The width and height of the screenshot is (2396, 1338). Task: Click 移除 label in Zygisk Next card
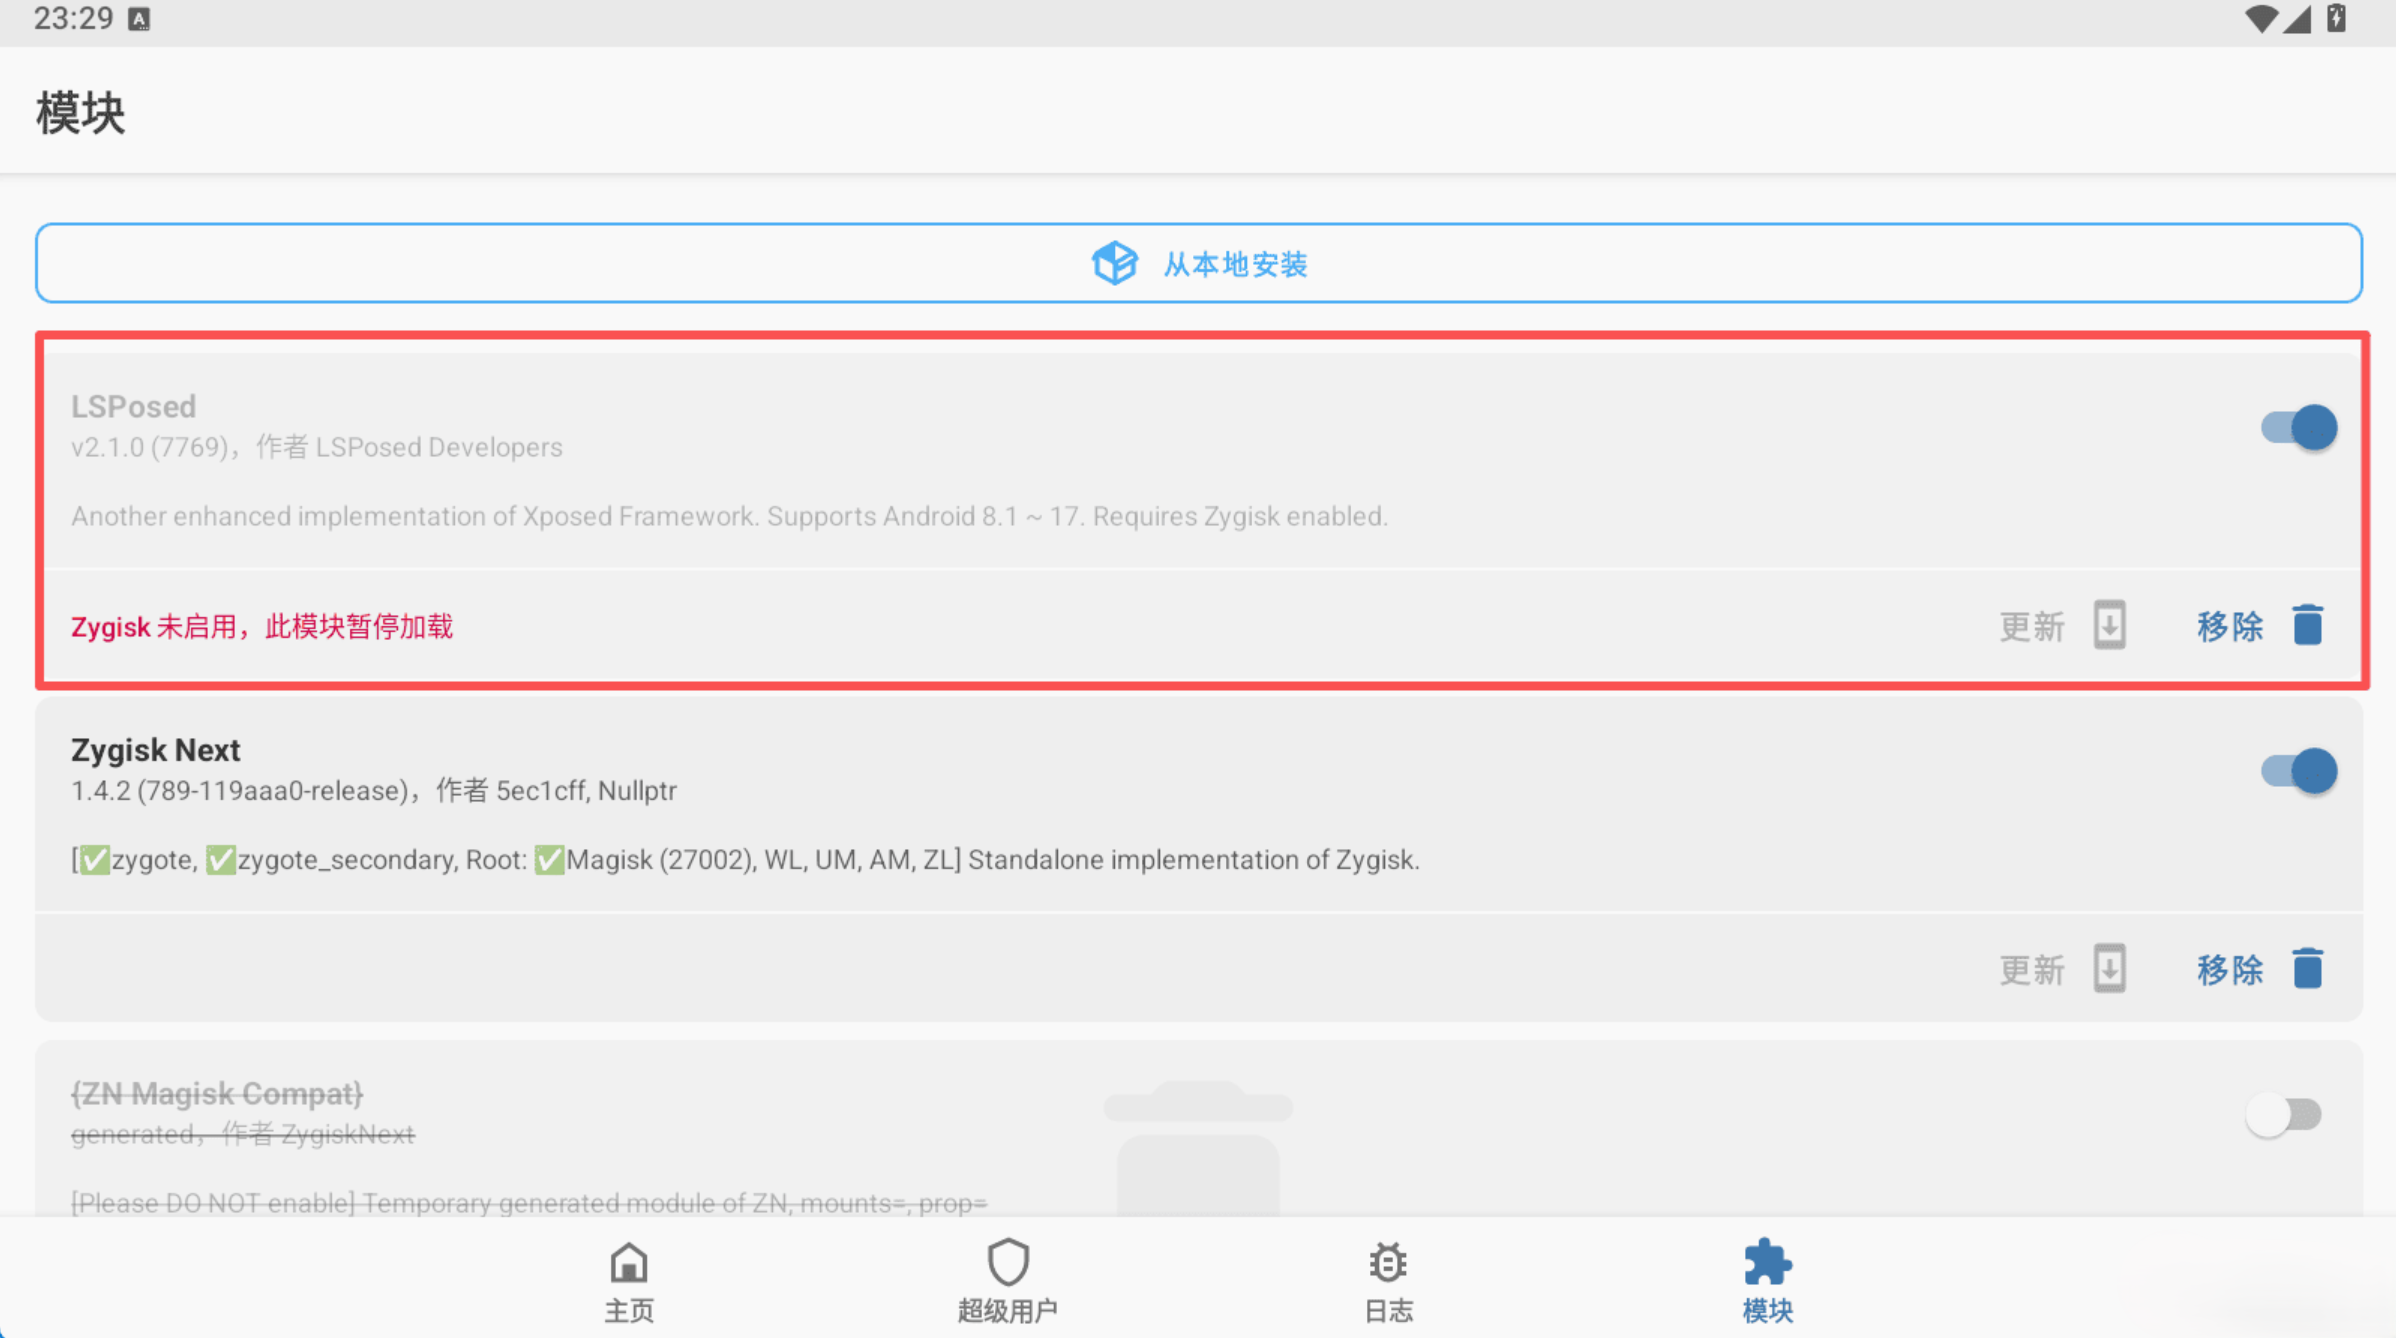2230,970
